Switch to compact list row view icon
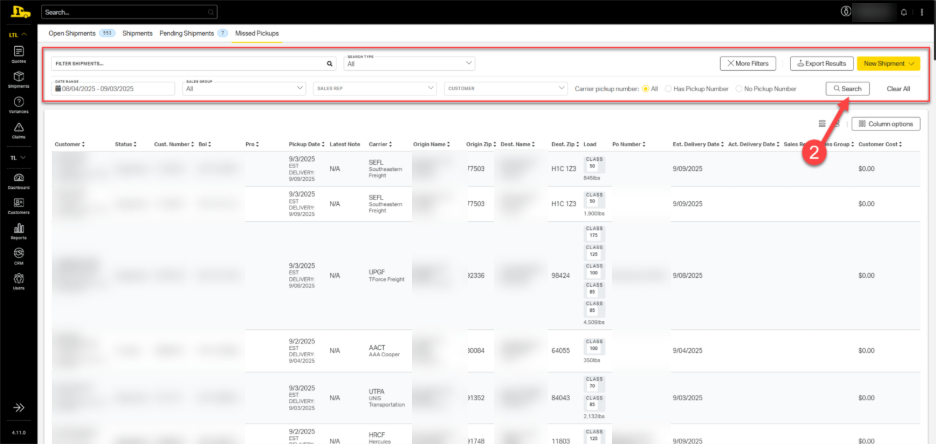 click(822, 124)
